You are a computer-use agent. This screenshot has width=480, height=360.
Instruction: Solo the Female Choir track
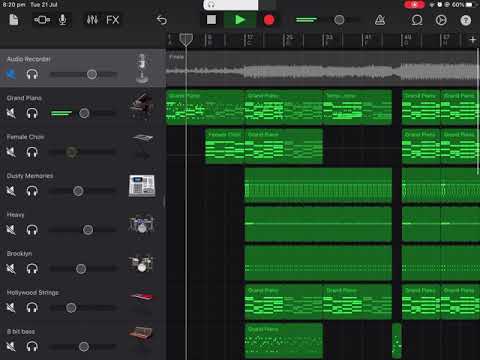[x=32, y=152]
